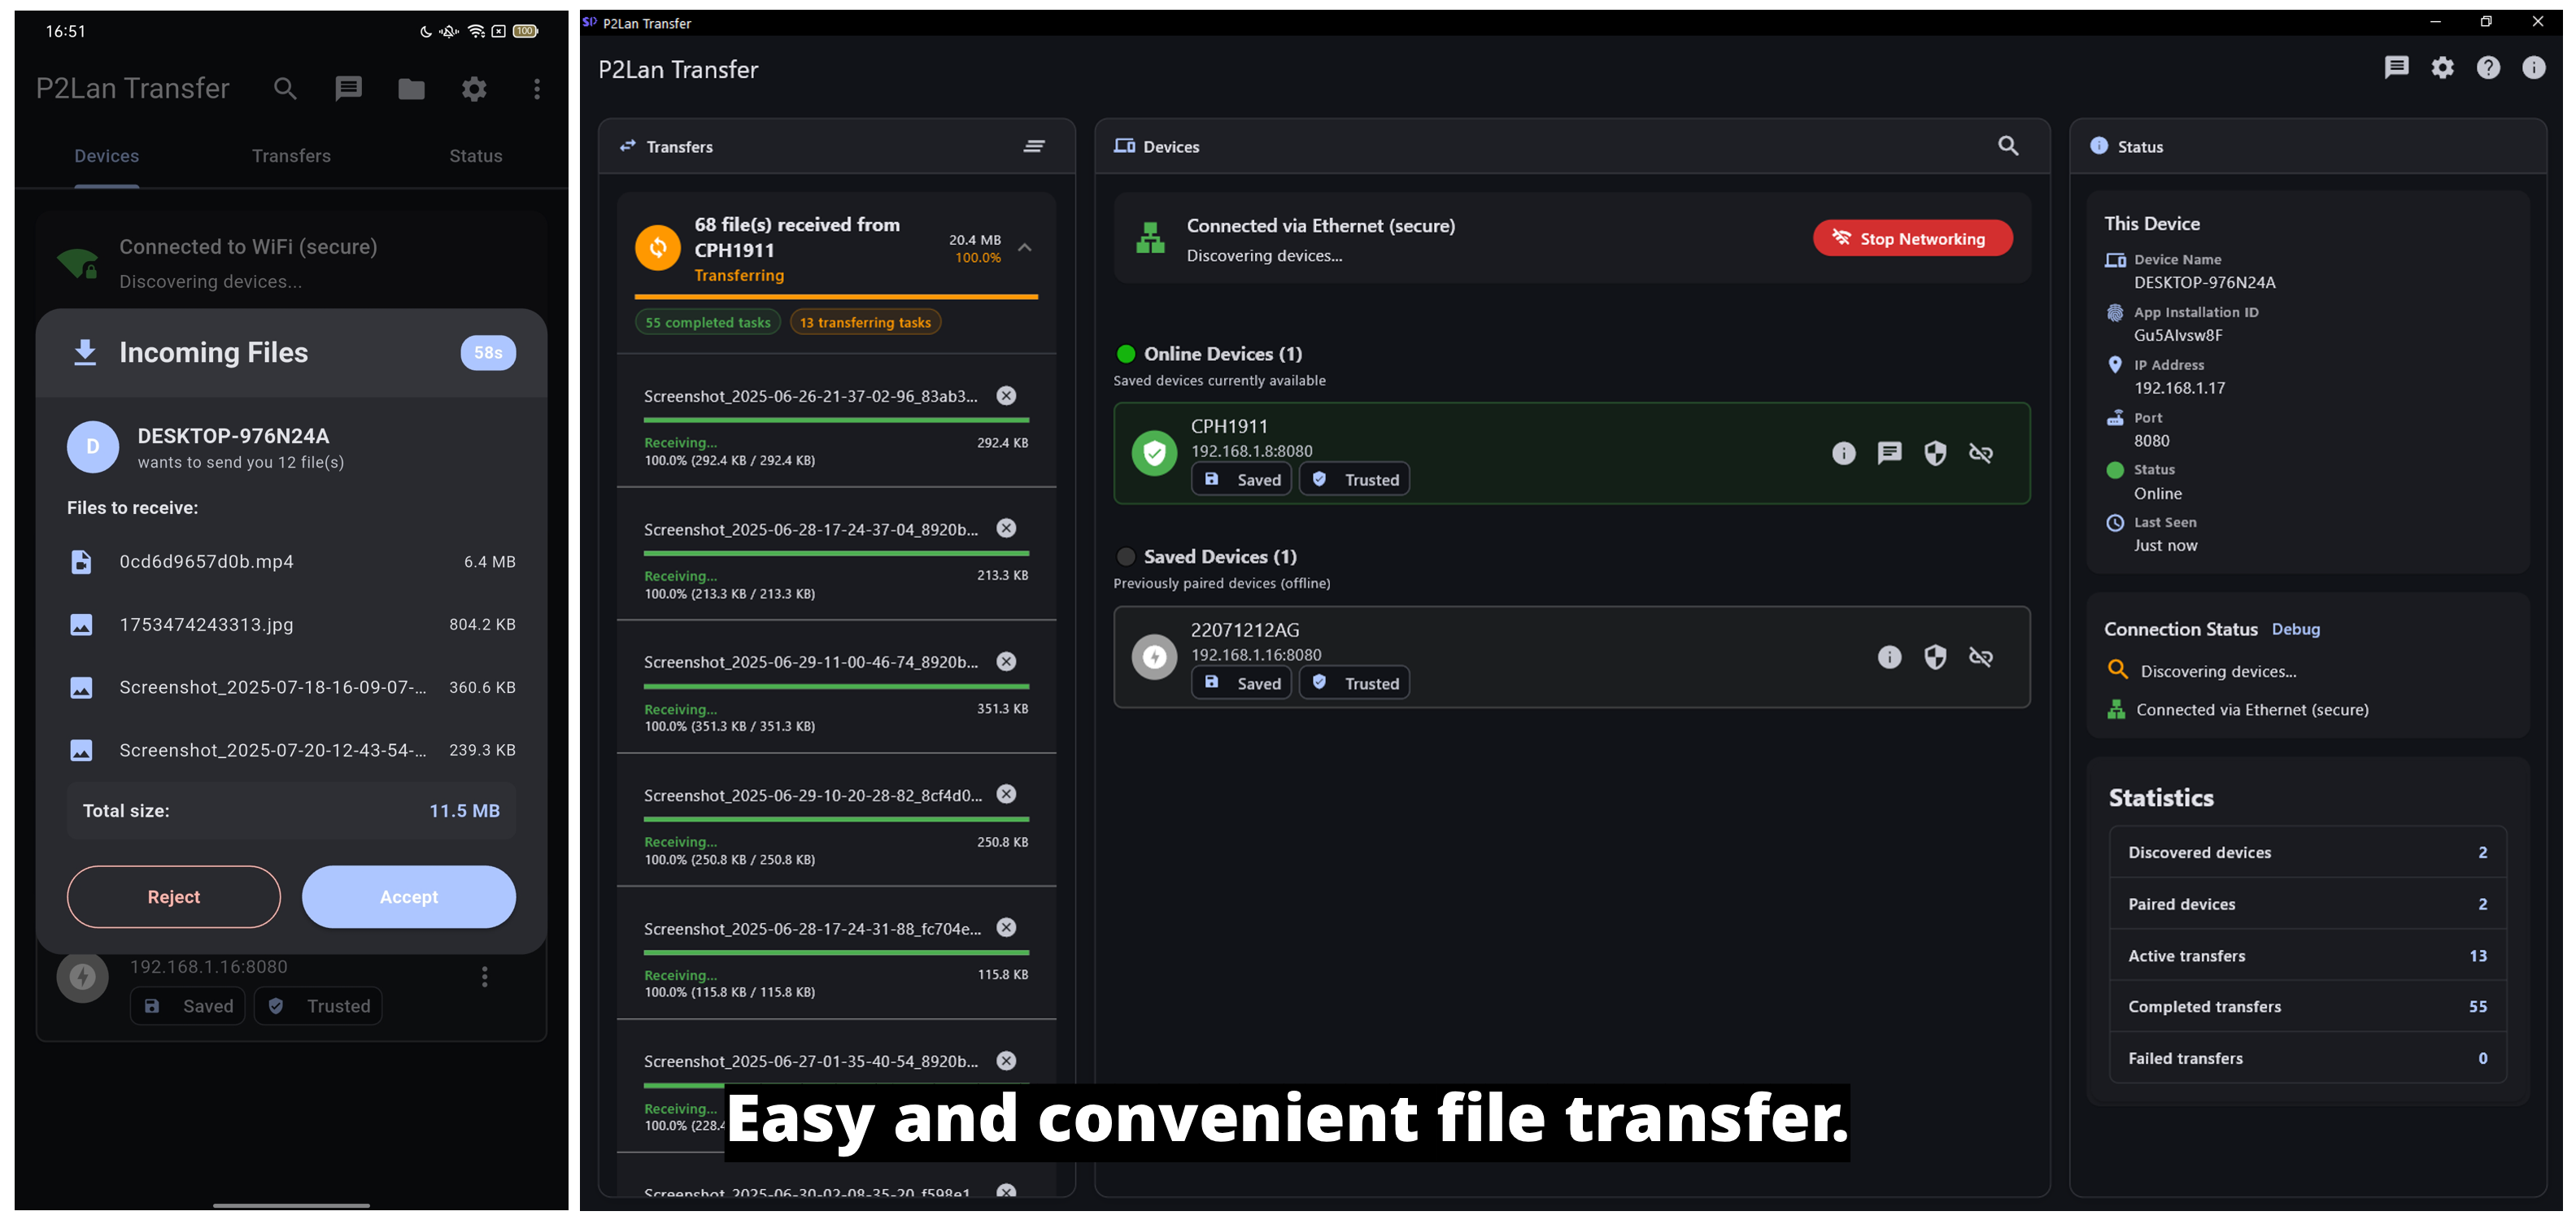Click the Failed transfers statistic row
2576x1220 pixels.
pyautogui.click(x=2308, y=1058)
